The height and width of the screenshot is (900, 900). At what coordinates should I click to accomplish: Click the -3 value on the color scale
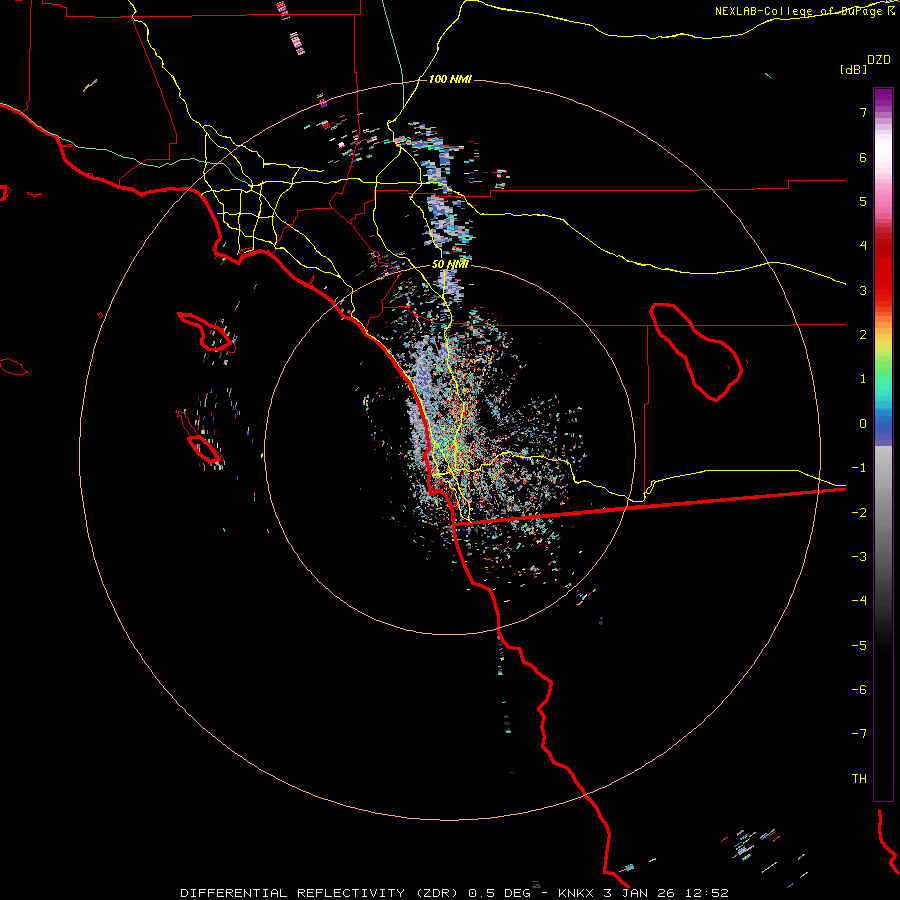tap(859, 557)
